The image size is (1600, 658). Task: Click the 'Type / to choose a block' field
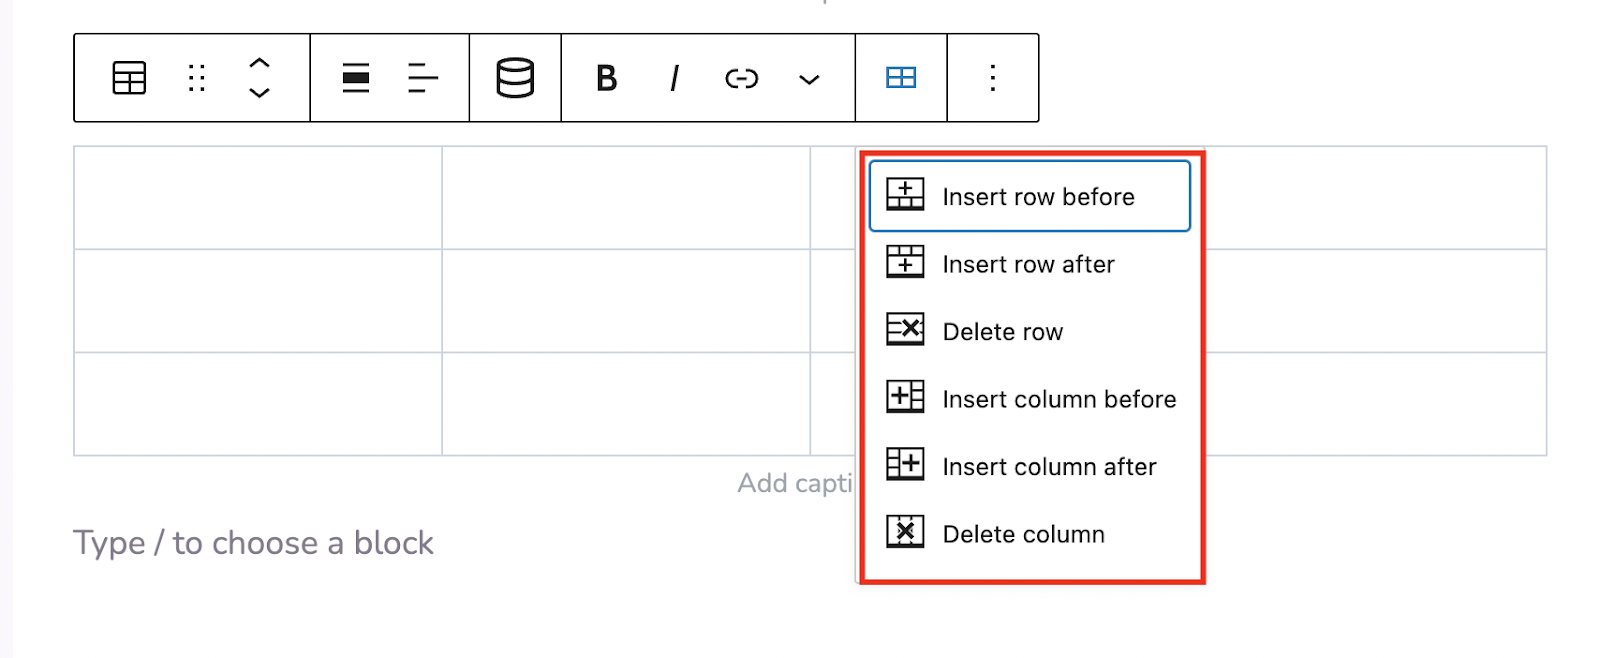pyautogui.click(x=253, y=543)
